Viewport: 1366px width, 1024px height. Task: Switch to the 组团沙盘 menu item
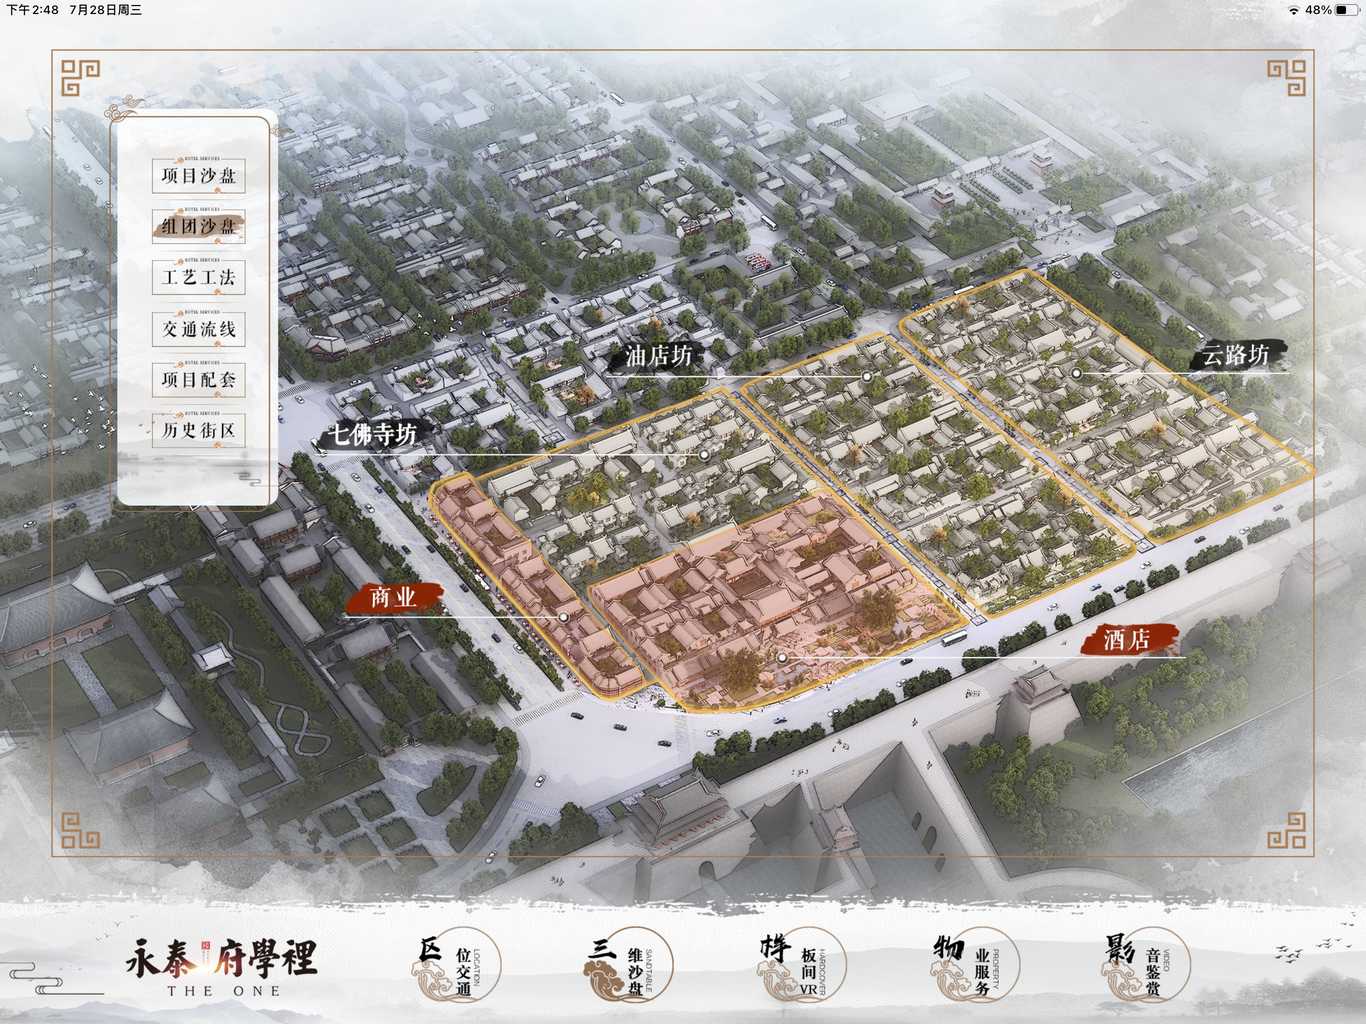pyautogui.click(x=199, y=227)
